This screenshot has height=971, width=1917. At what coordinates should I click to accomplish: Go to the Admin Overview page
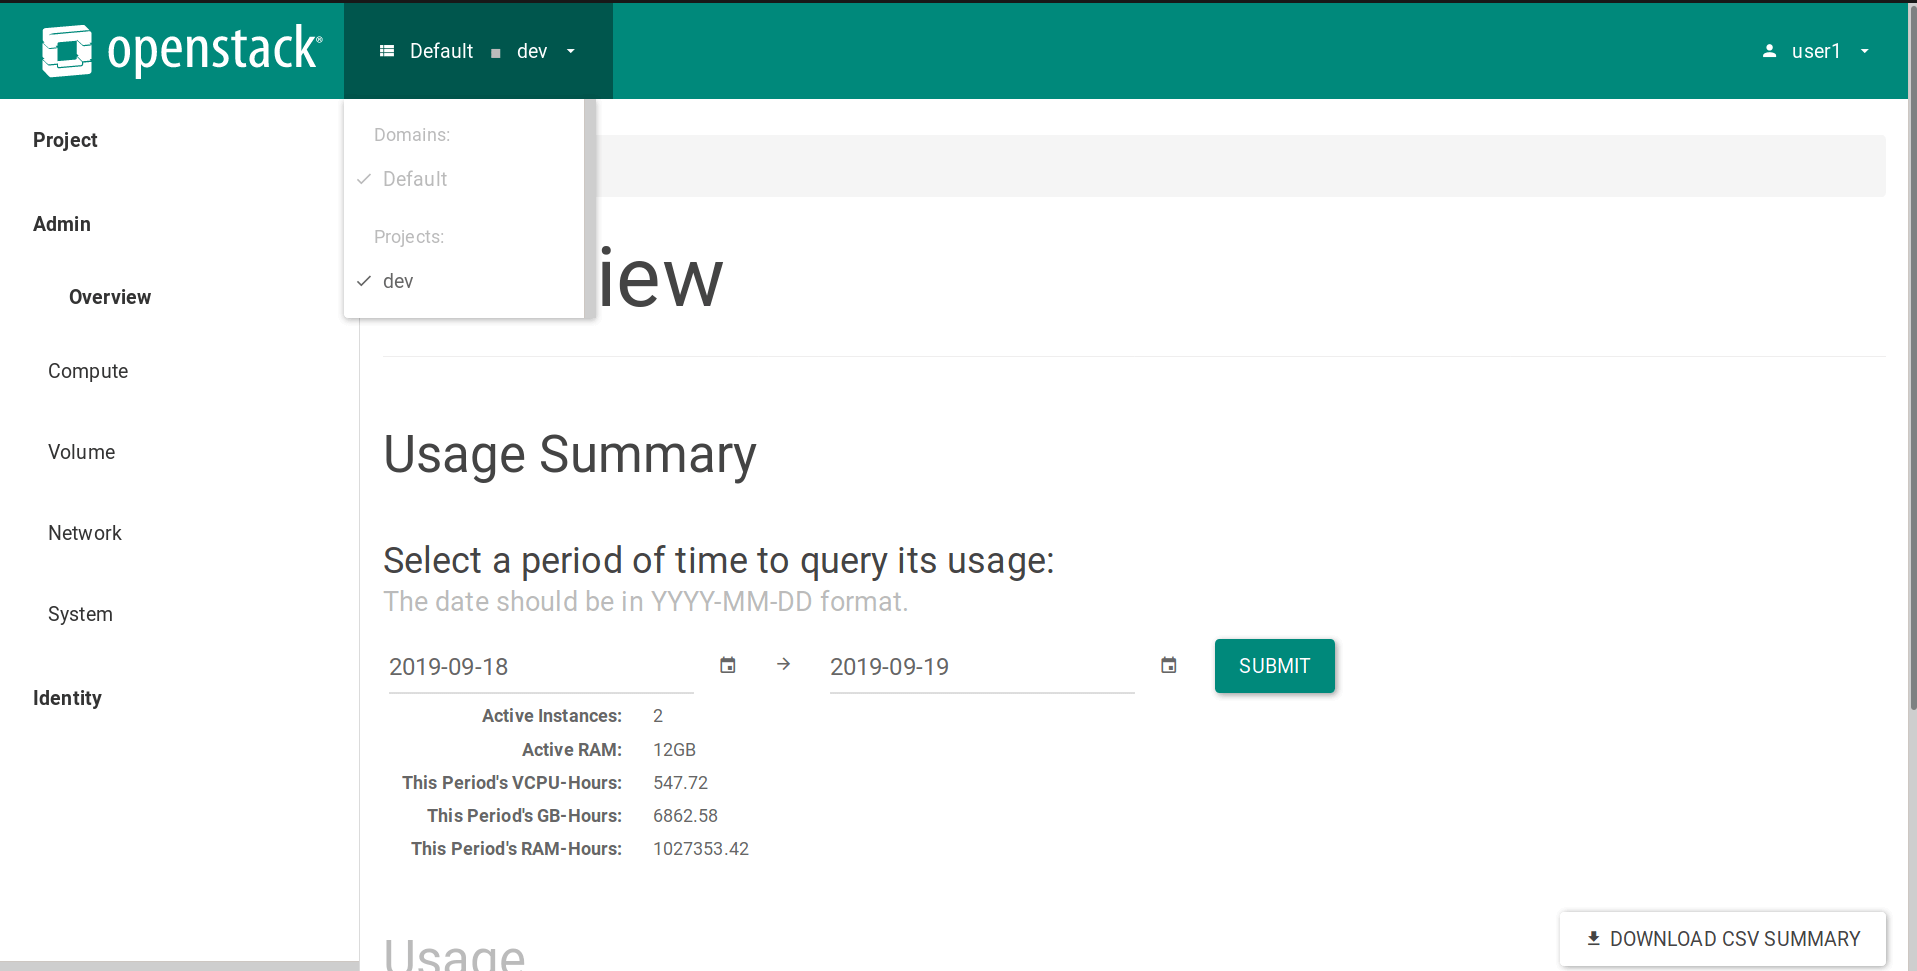[110, 297]
